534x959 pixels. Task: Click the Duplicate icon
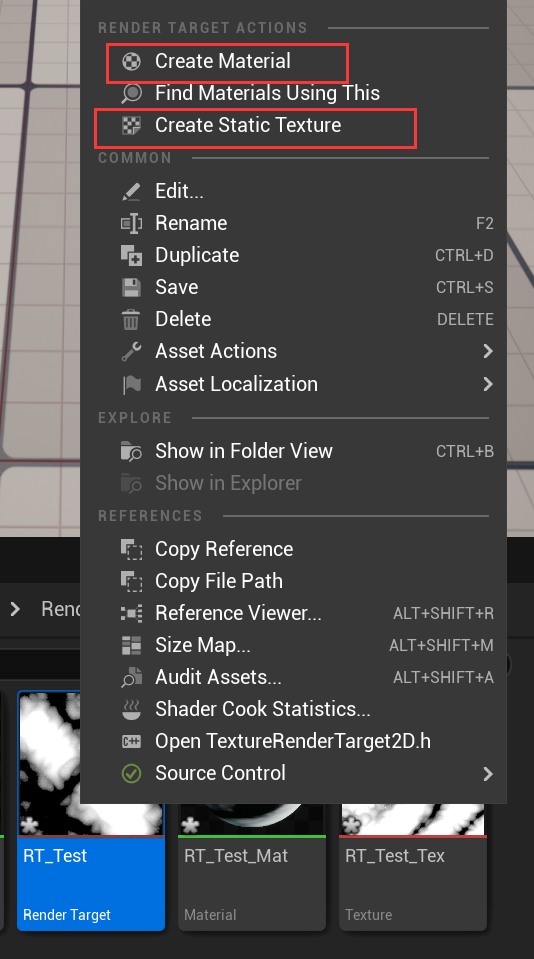(131, 255)
